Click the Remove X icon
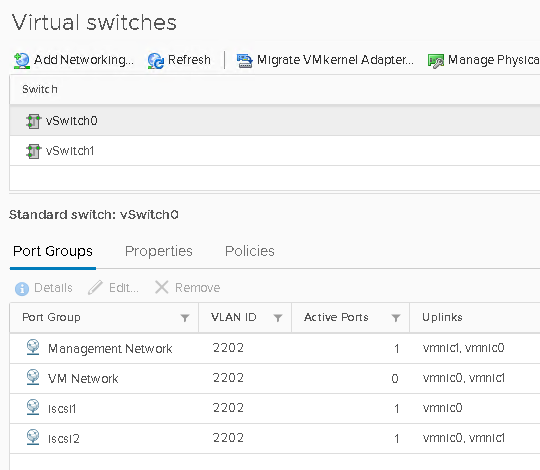The image size is (540, 470). pos(162,287)
